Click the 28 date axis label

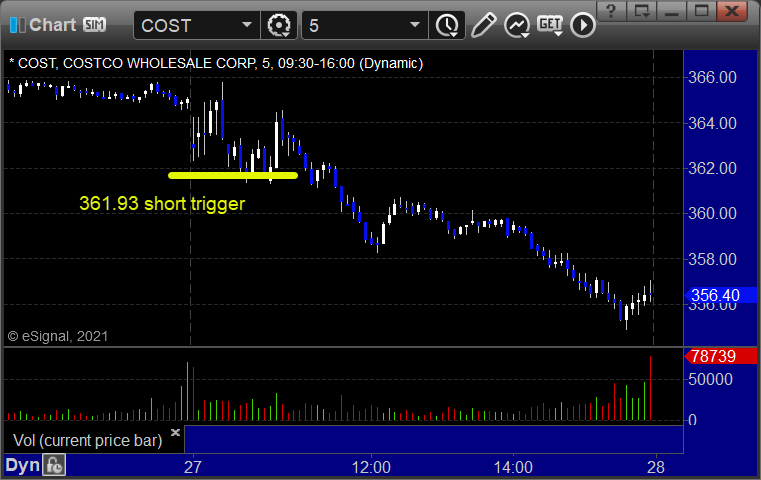[x=656, y=467]
